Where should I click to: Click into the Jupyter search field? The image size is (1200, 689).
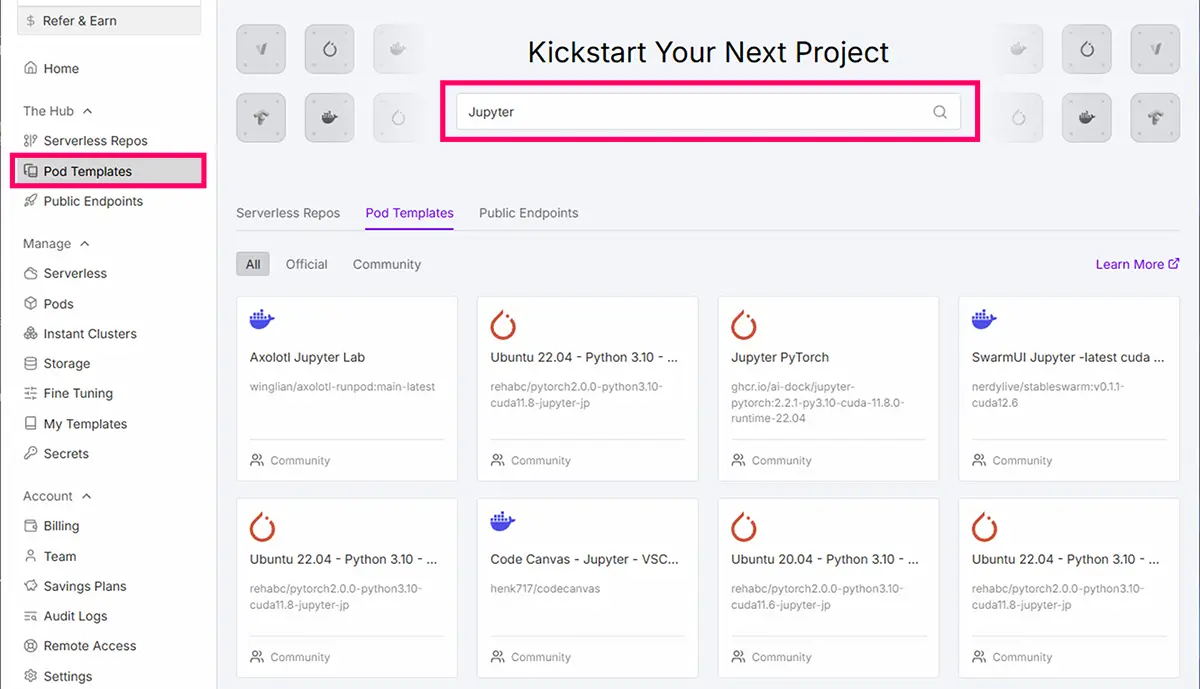(690, 112)
